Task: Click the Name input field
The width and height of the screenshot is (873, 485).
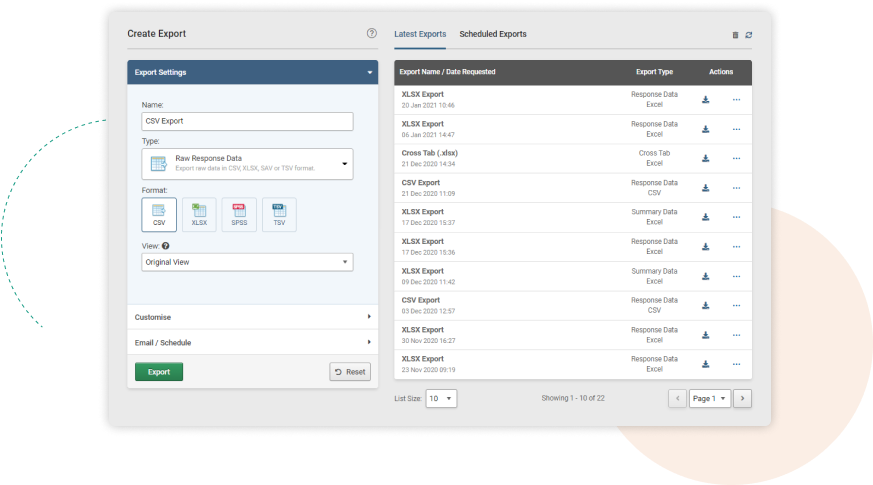Action: pos(247,121)
